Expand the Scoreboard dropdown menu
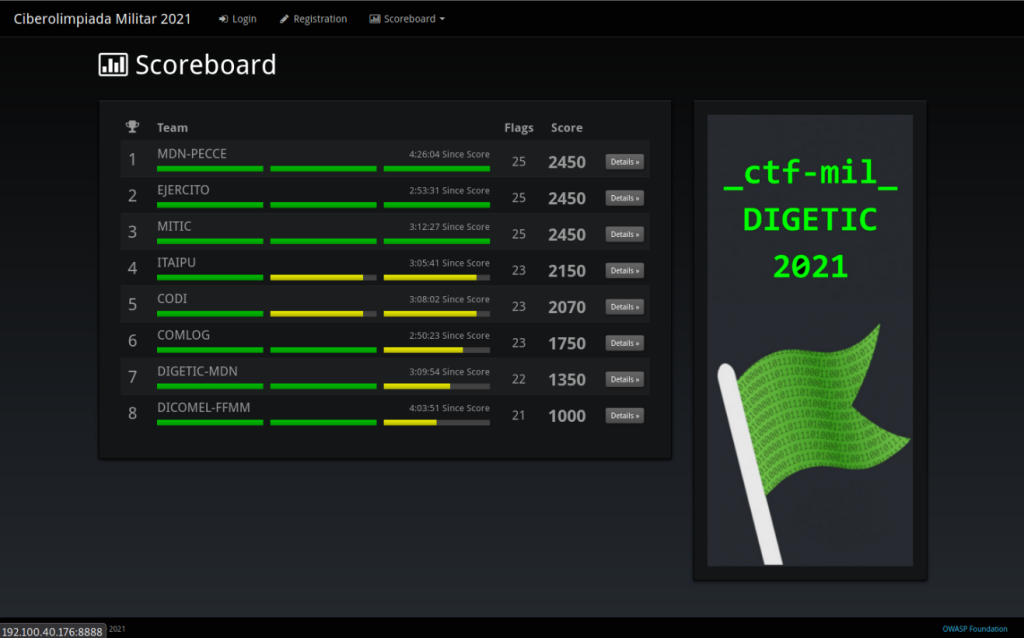This screenshot has width=1024, height=638. pos(407,19)
